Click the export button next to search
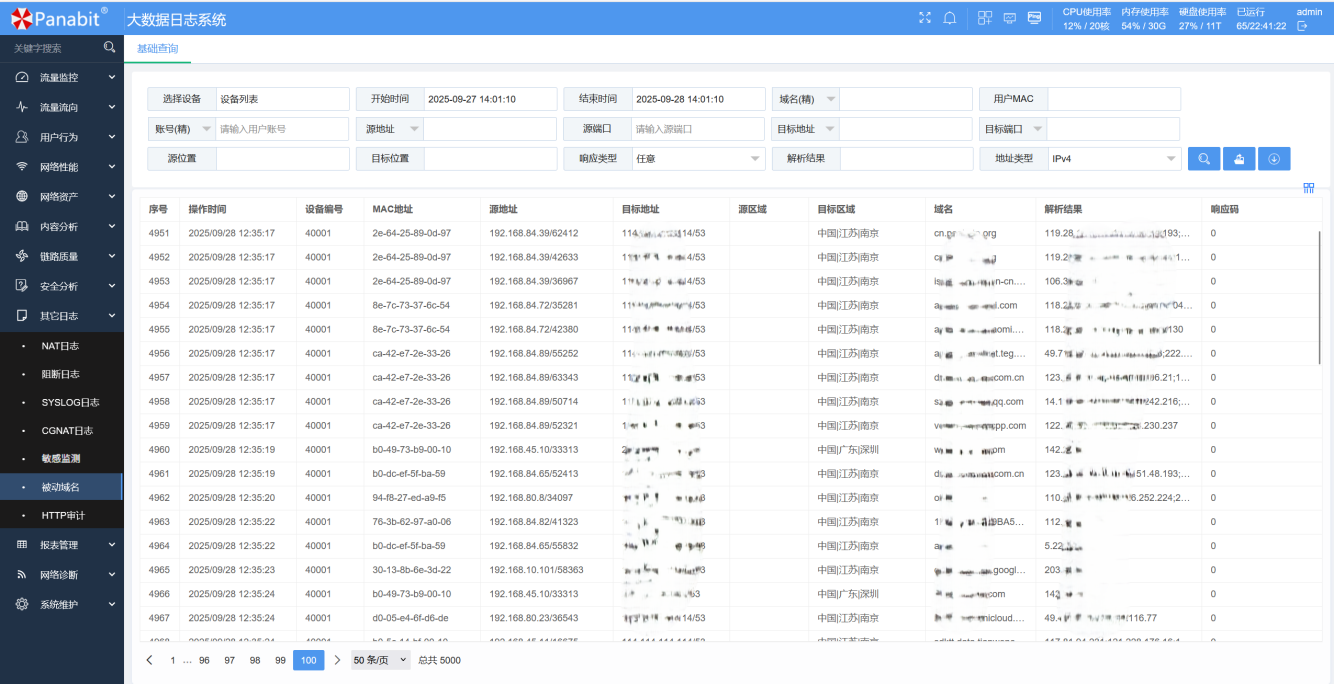The width and height of the screenshot is (1334, 684). (x=1239, y=158)
